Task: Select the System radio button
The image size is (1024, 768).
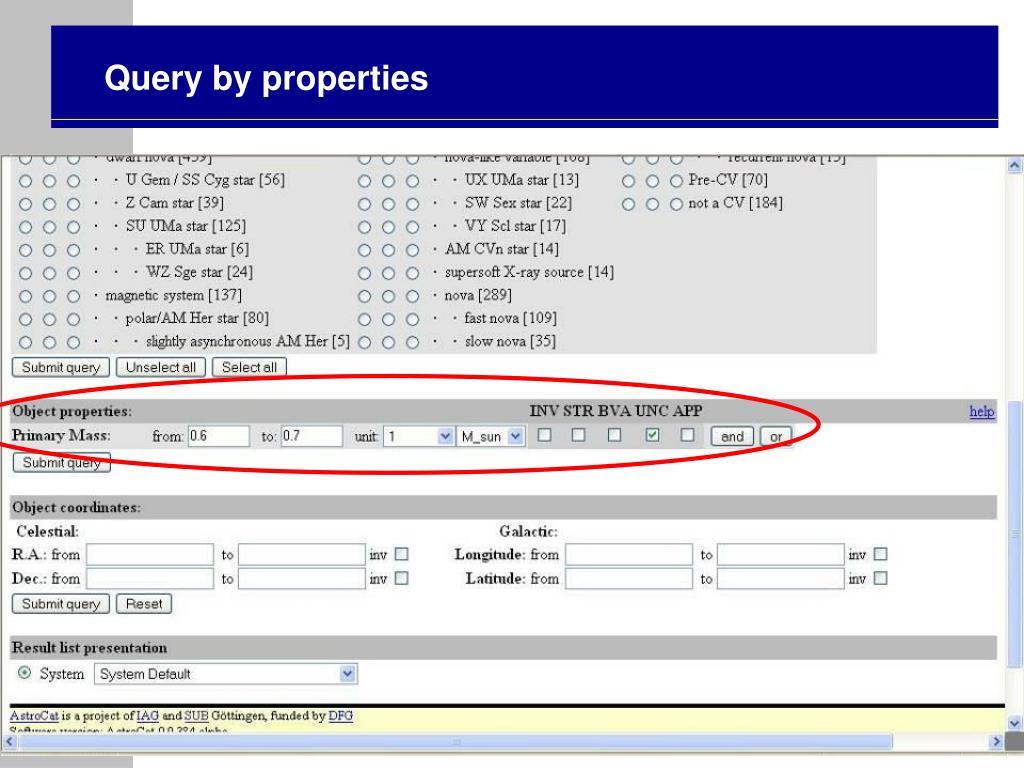Action: (24, 673)
